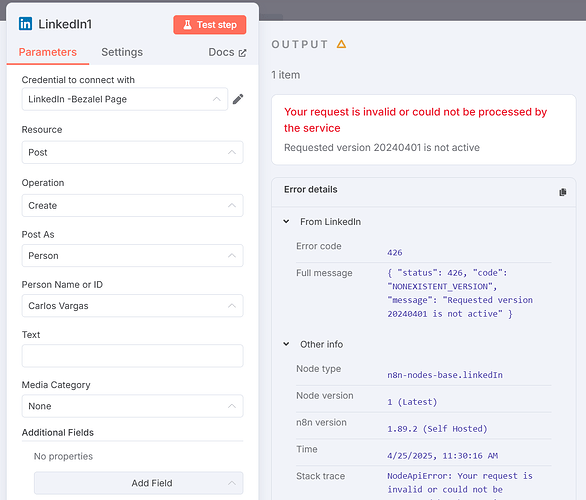Screen dimensions: 586x500
Task: Open the credential dropdown LinkedIn -Bezalel Page
Action: pyautogui.click(x=125, y=99)
